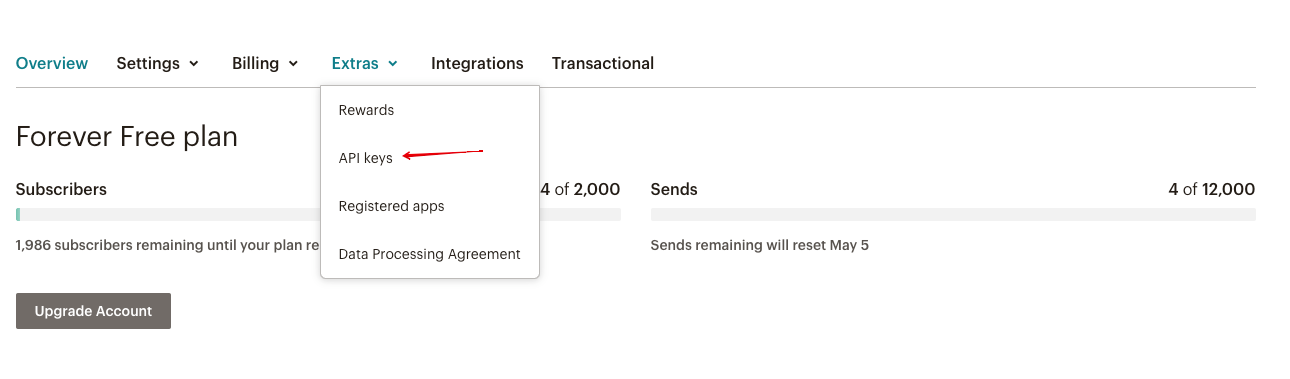Open the Overview tab

[x=52, y=63]
